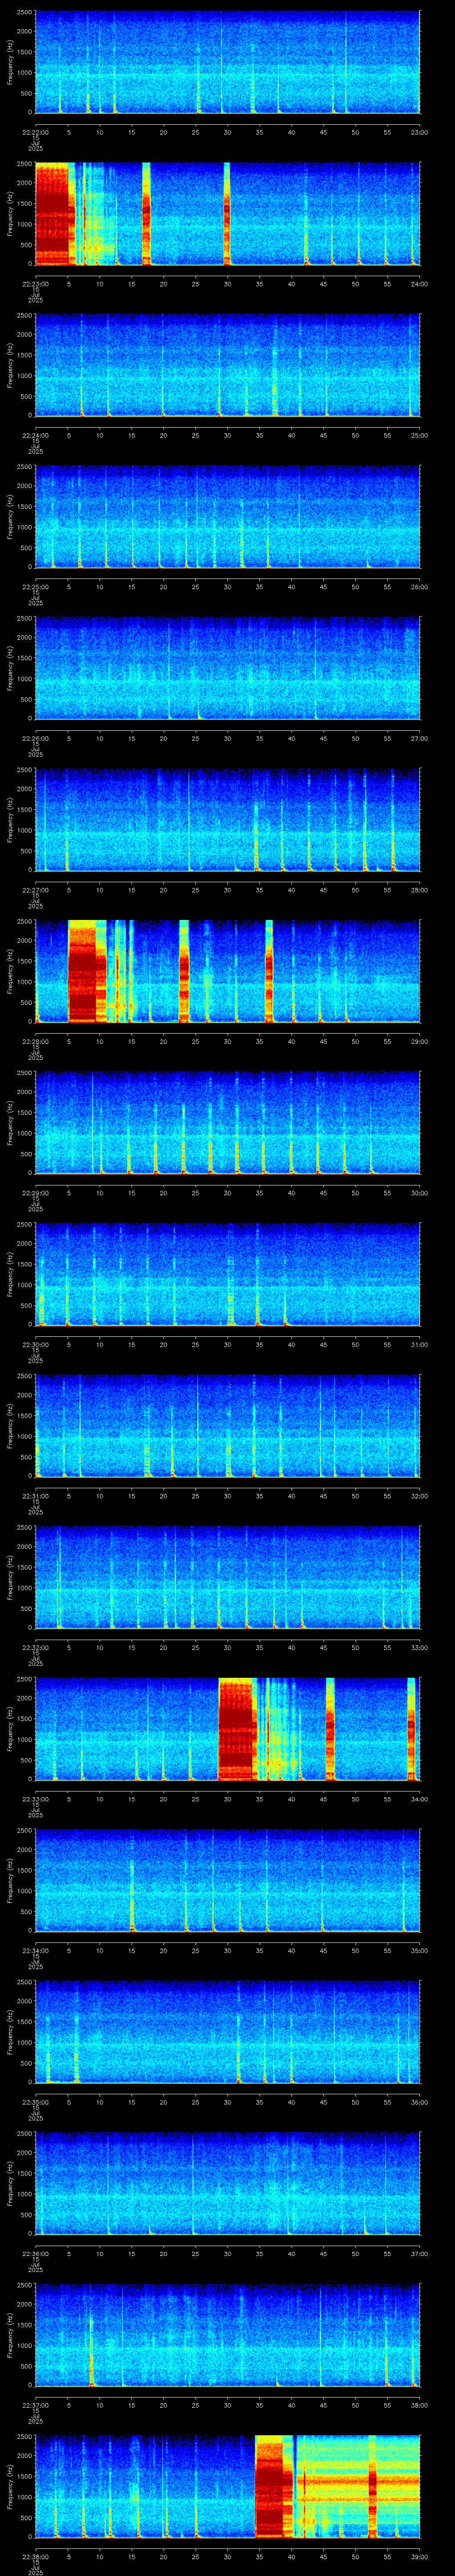Open the spectrogram panel starting at 22:35:00
Screen dimensions: 455x2576
[228, 2032]
